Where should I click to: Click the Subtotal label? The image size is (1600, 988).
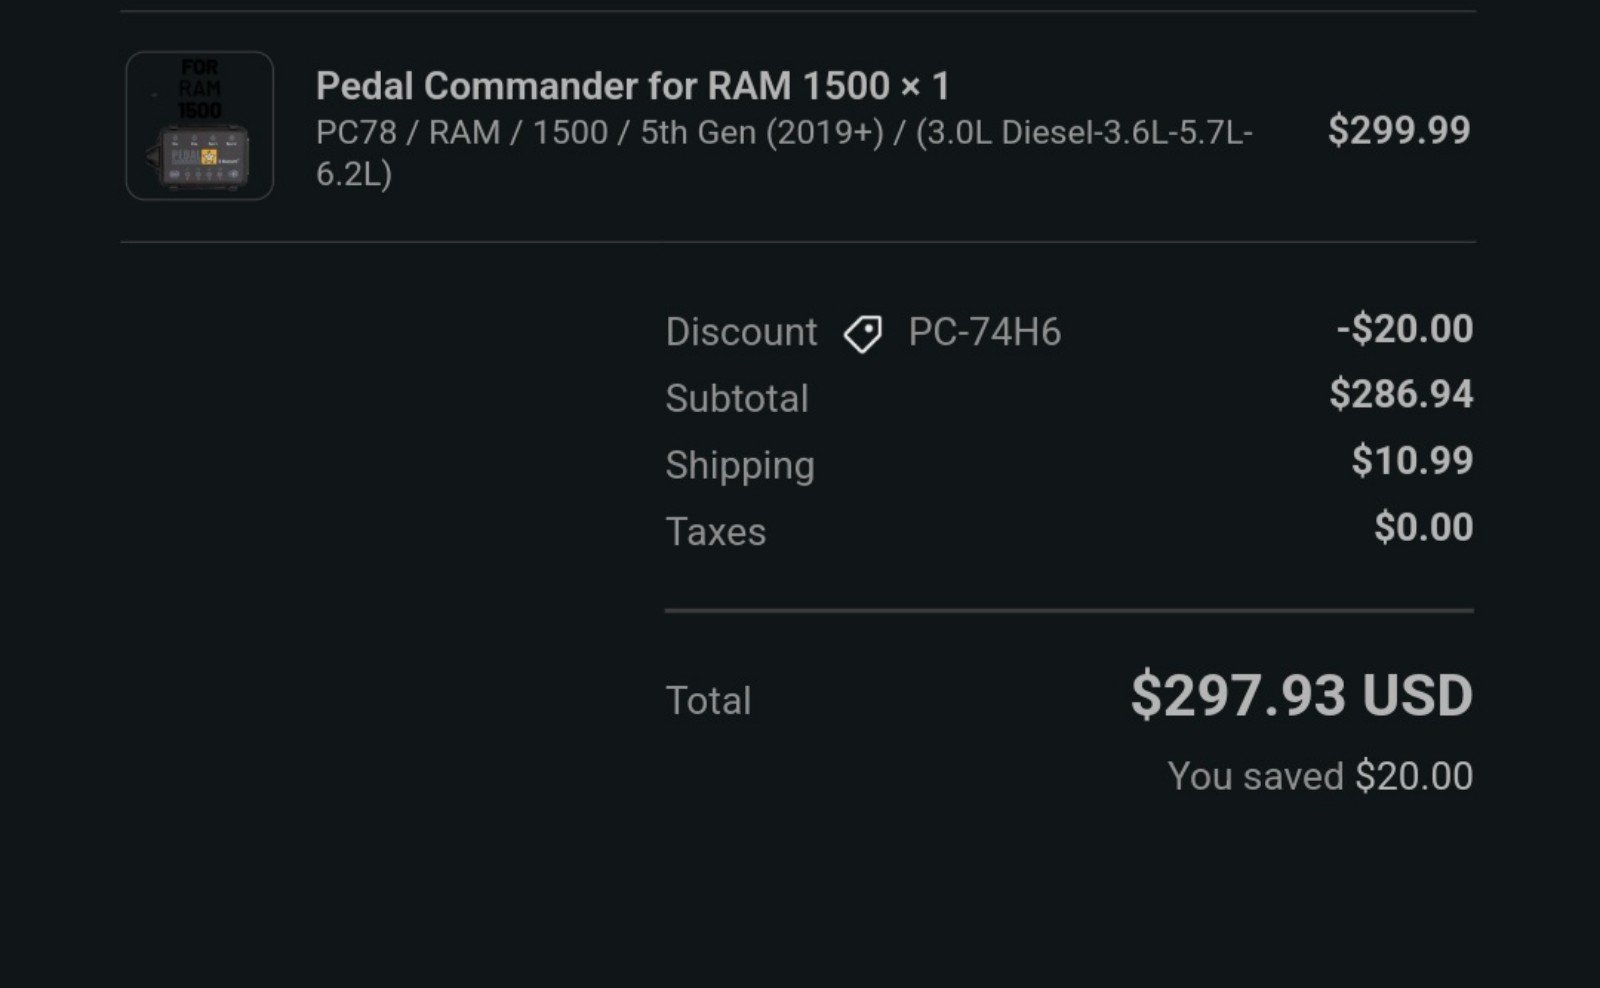(x=737, y=398)
